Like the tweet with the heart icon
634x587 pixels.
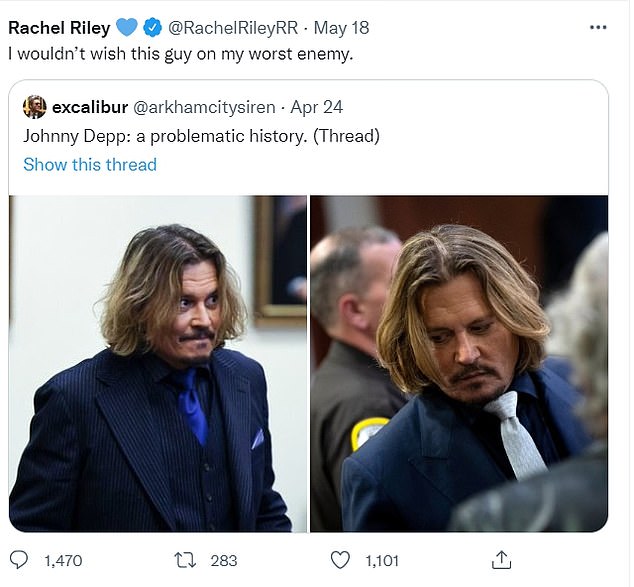[x=341, y=560]
